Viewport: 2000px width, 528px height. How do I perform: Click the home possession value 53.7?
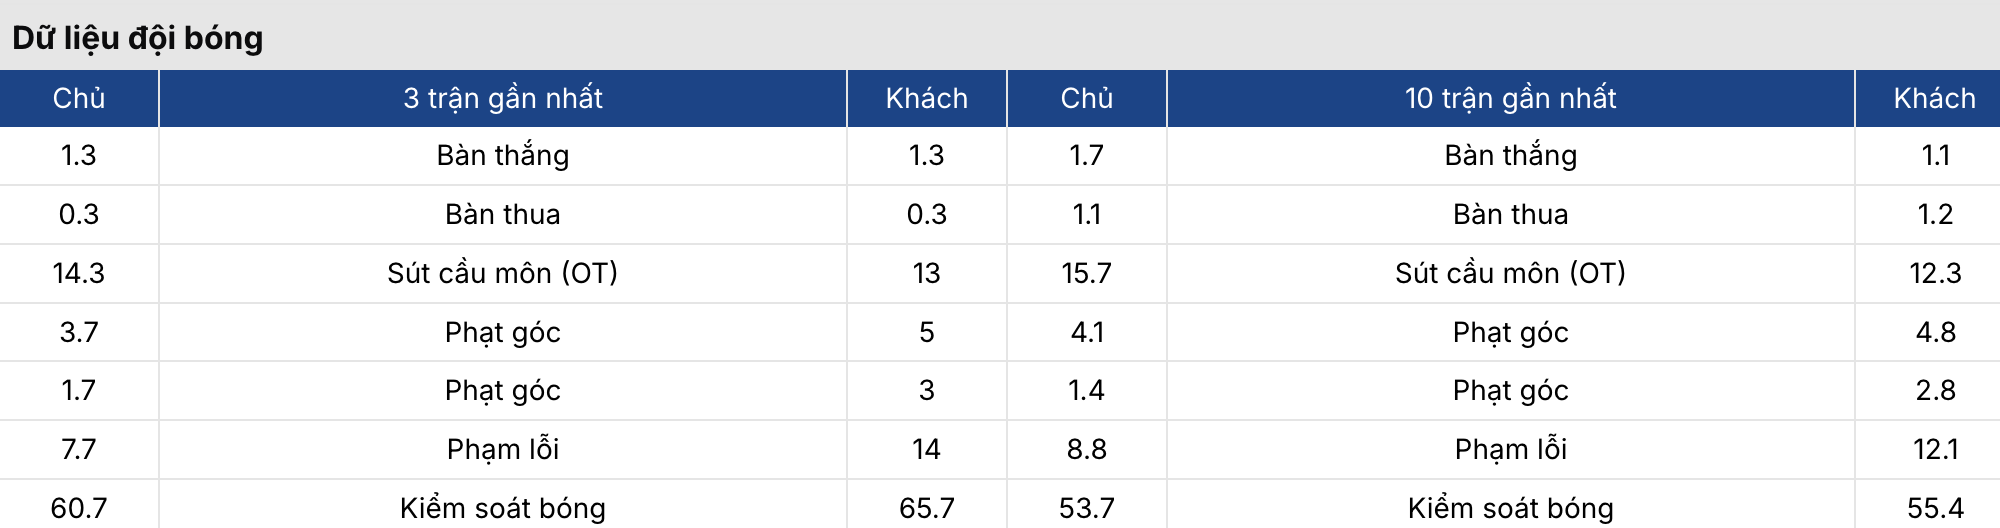click(x=1086, y=508)
